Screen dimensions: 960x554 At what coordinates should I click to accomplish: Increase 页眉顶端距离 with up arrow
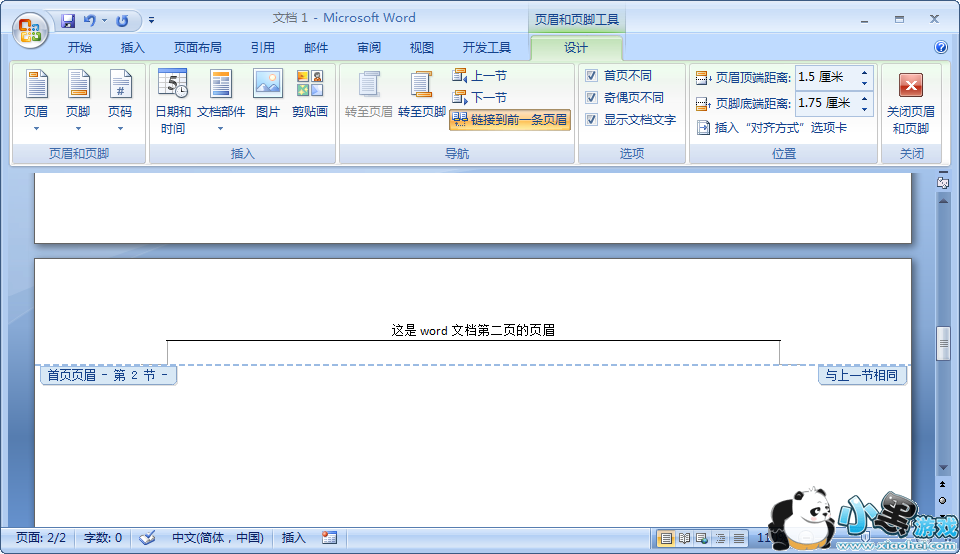coord(864,72)
